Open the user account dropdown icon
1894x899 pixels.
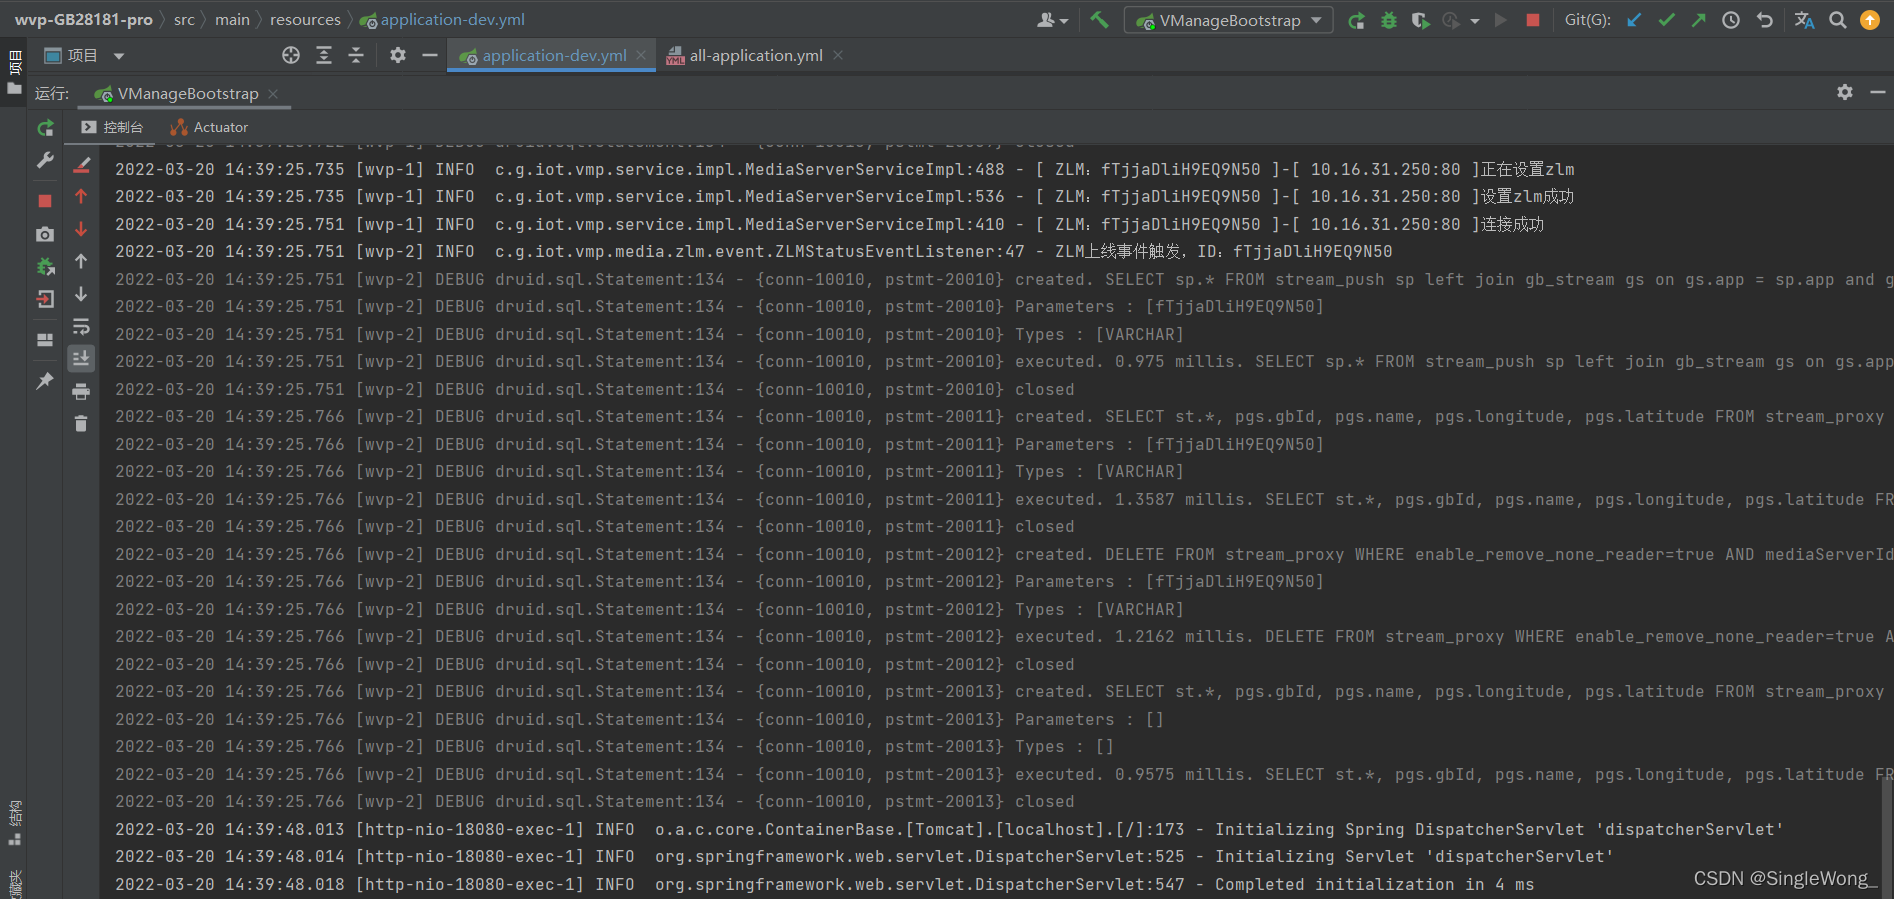click(1052, 20)
